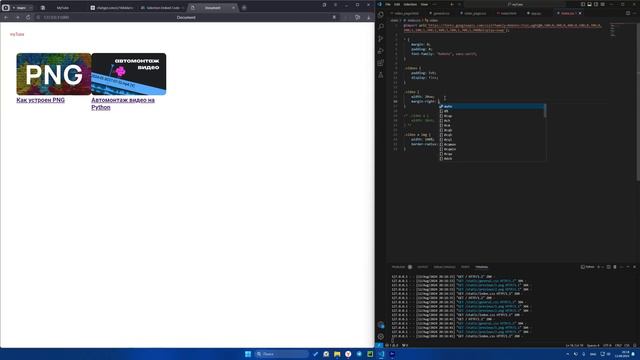
Task: Open the Accounts menu in VS Code
Action: (x=381, y=325)
